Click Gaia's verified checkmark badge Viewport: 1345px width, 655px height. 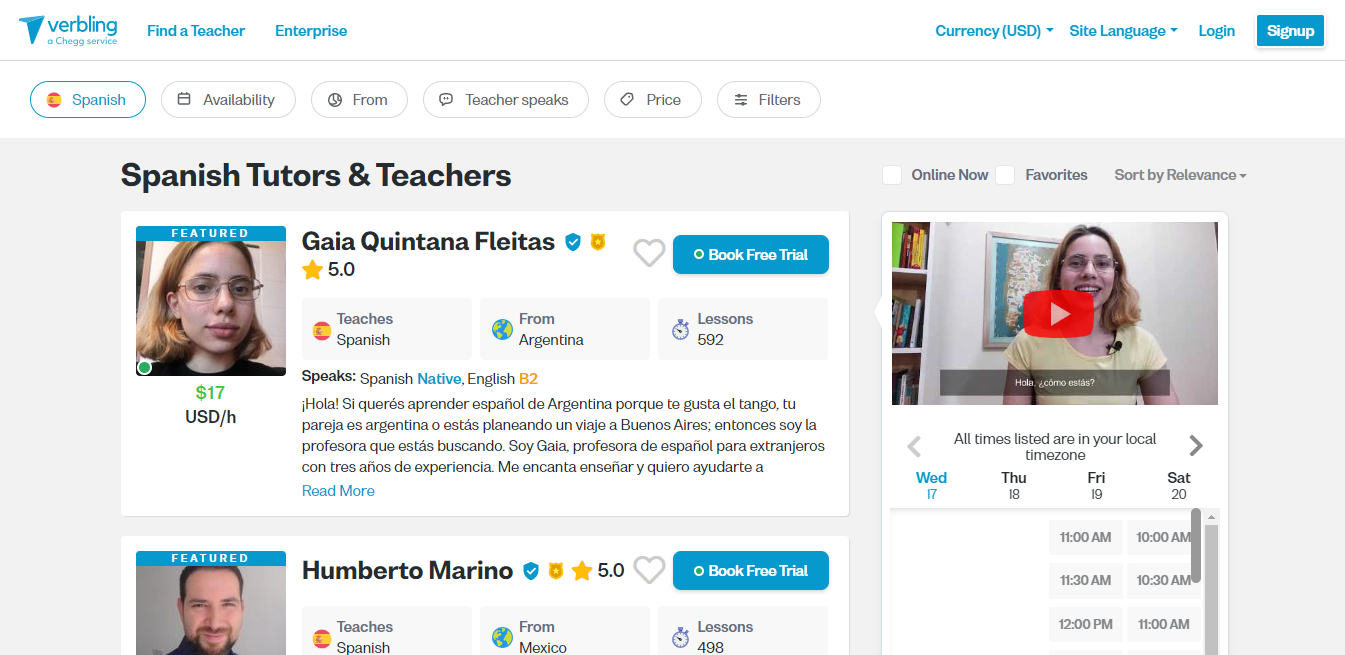click(573, 242)
